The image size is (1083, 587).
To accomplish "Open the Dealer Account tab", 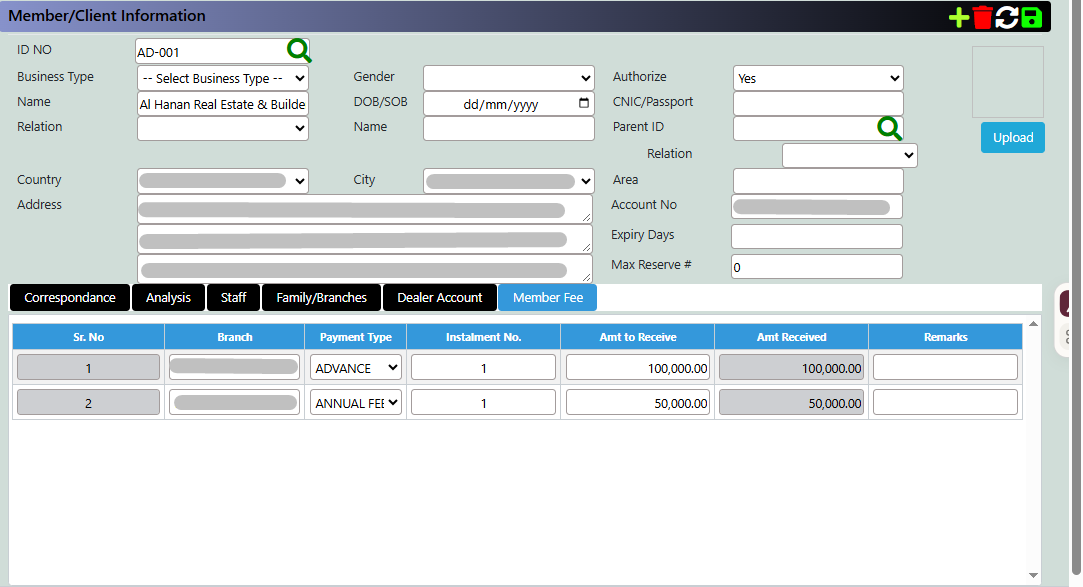I will [439, 298].
